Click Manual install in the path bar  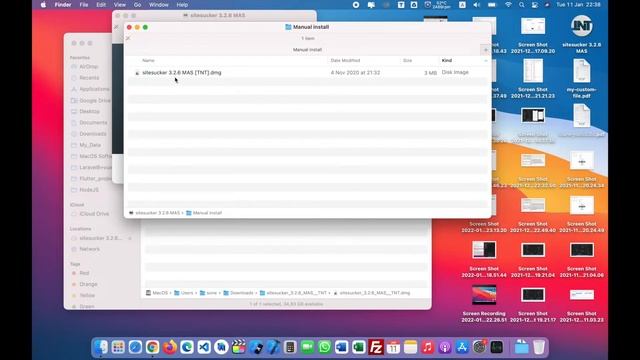point(204,213)
